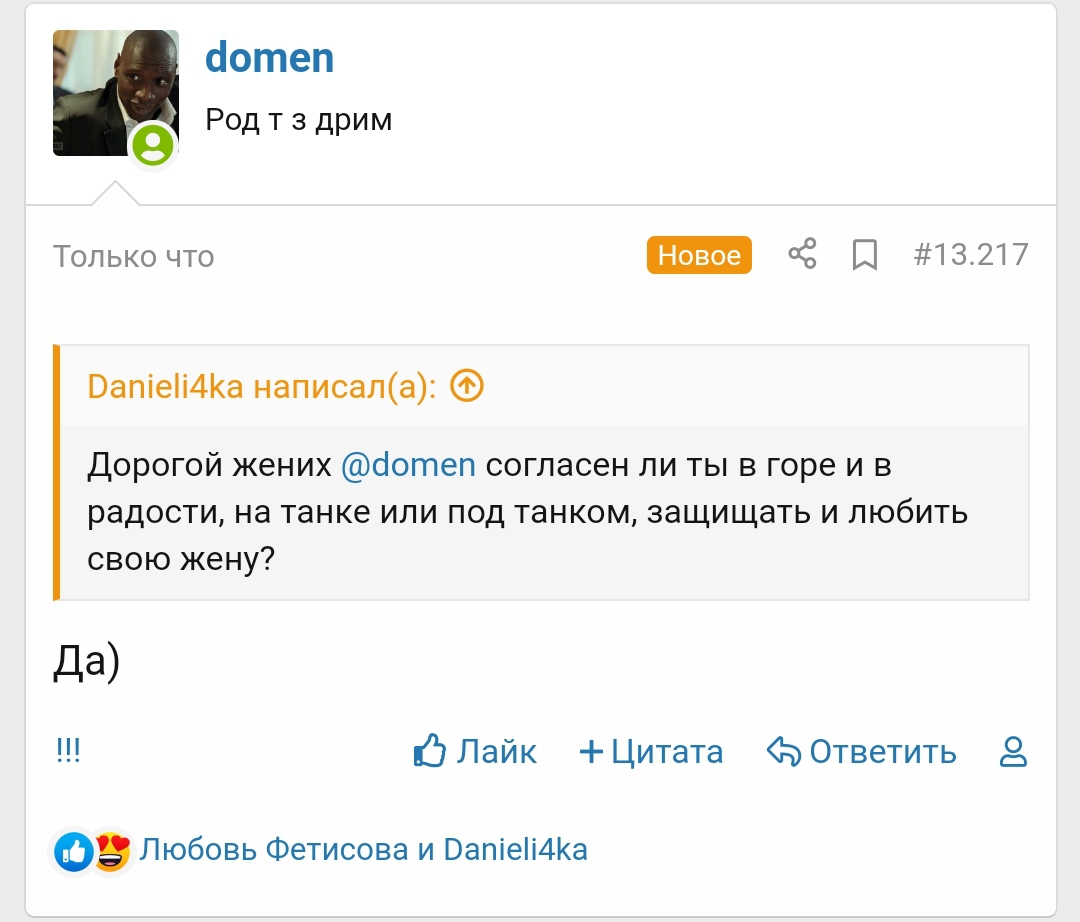
Task: Click the orange Новое label
Action: pyautogui.click(x=699, y=255)
